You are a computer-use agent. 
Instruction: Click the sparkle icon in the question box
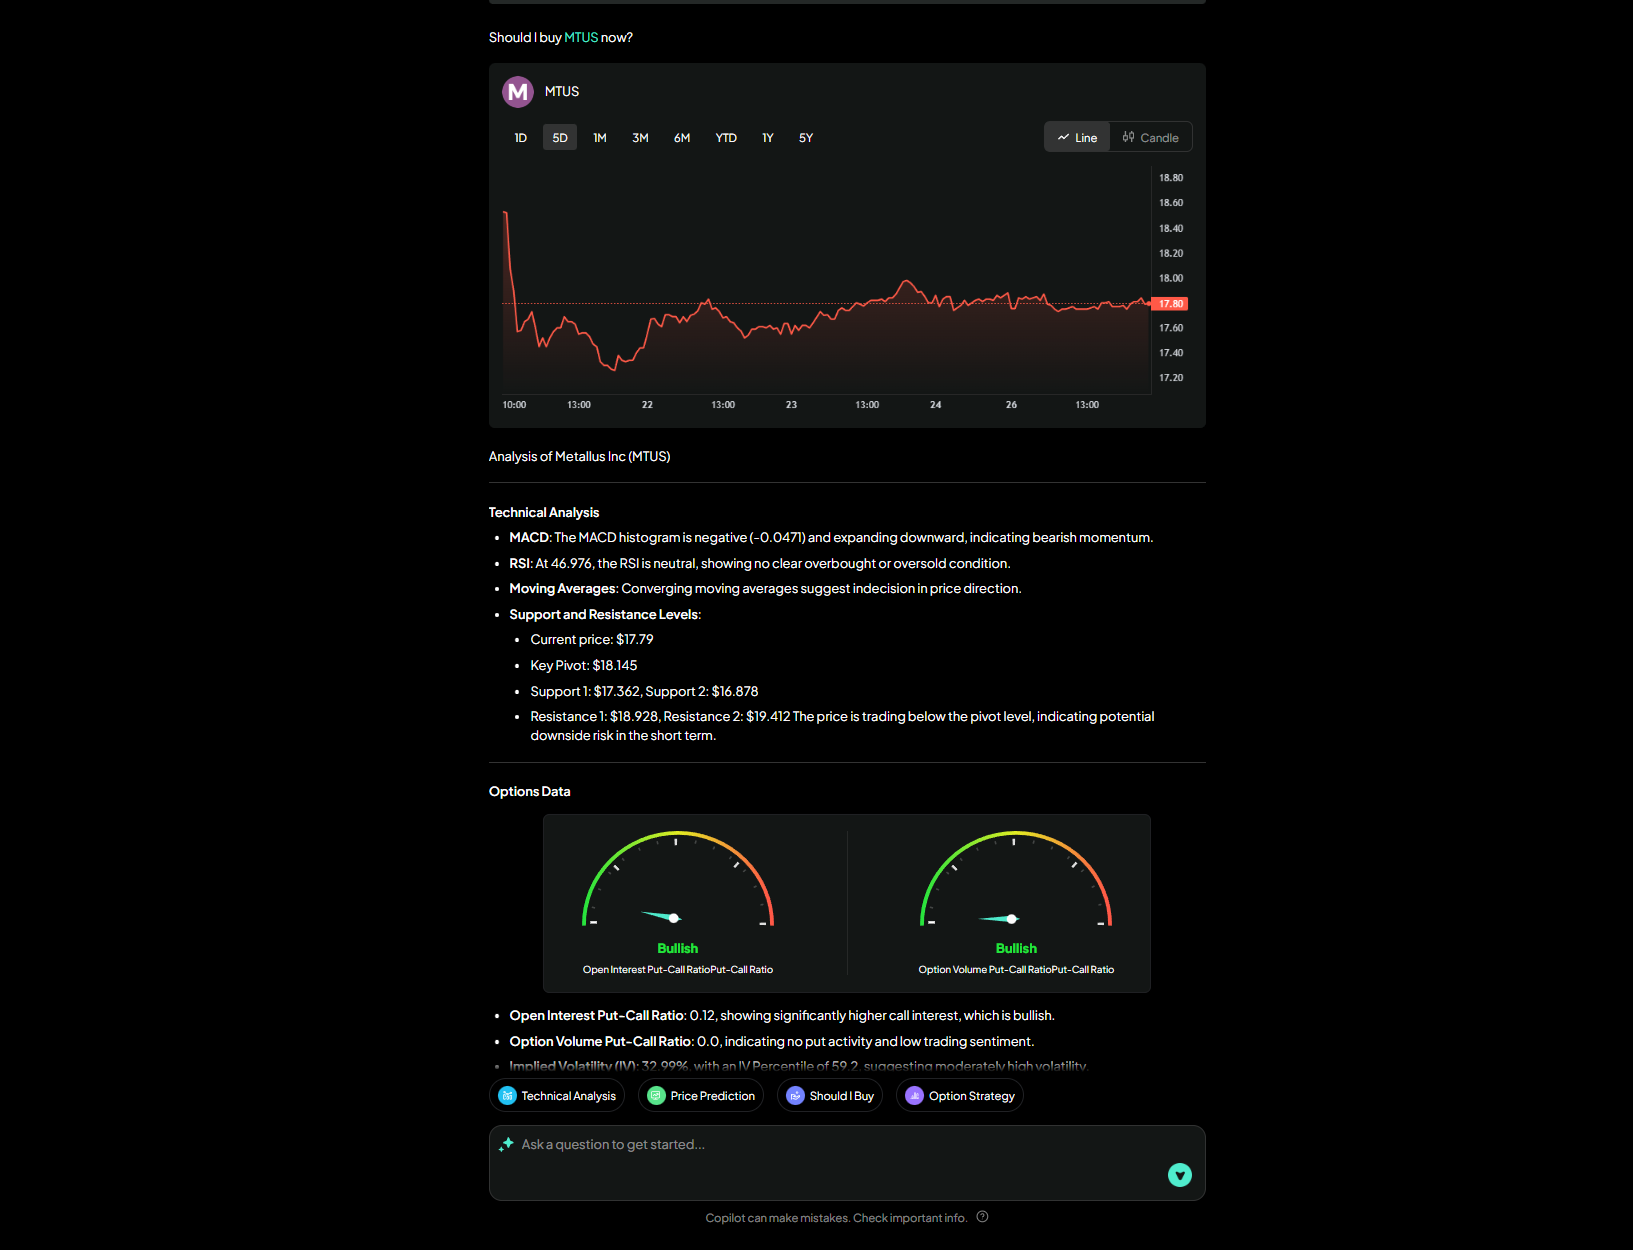[506, 1144]
